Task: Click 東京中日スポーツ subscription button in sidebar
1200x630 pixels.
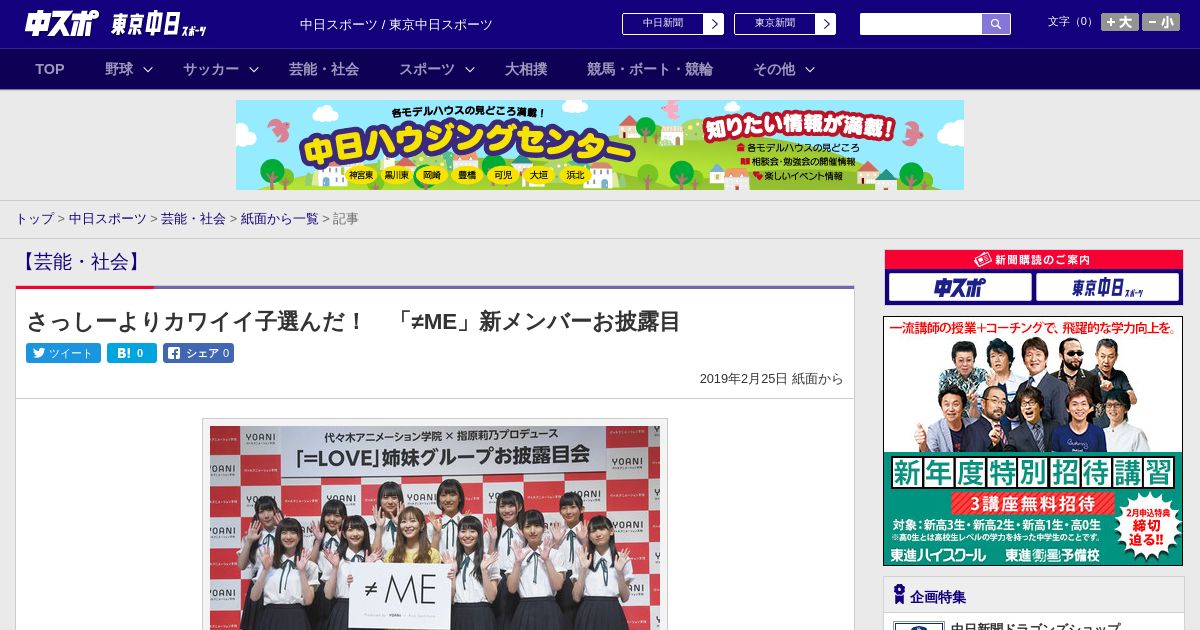Action: tap(1107, 287)
